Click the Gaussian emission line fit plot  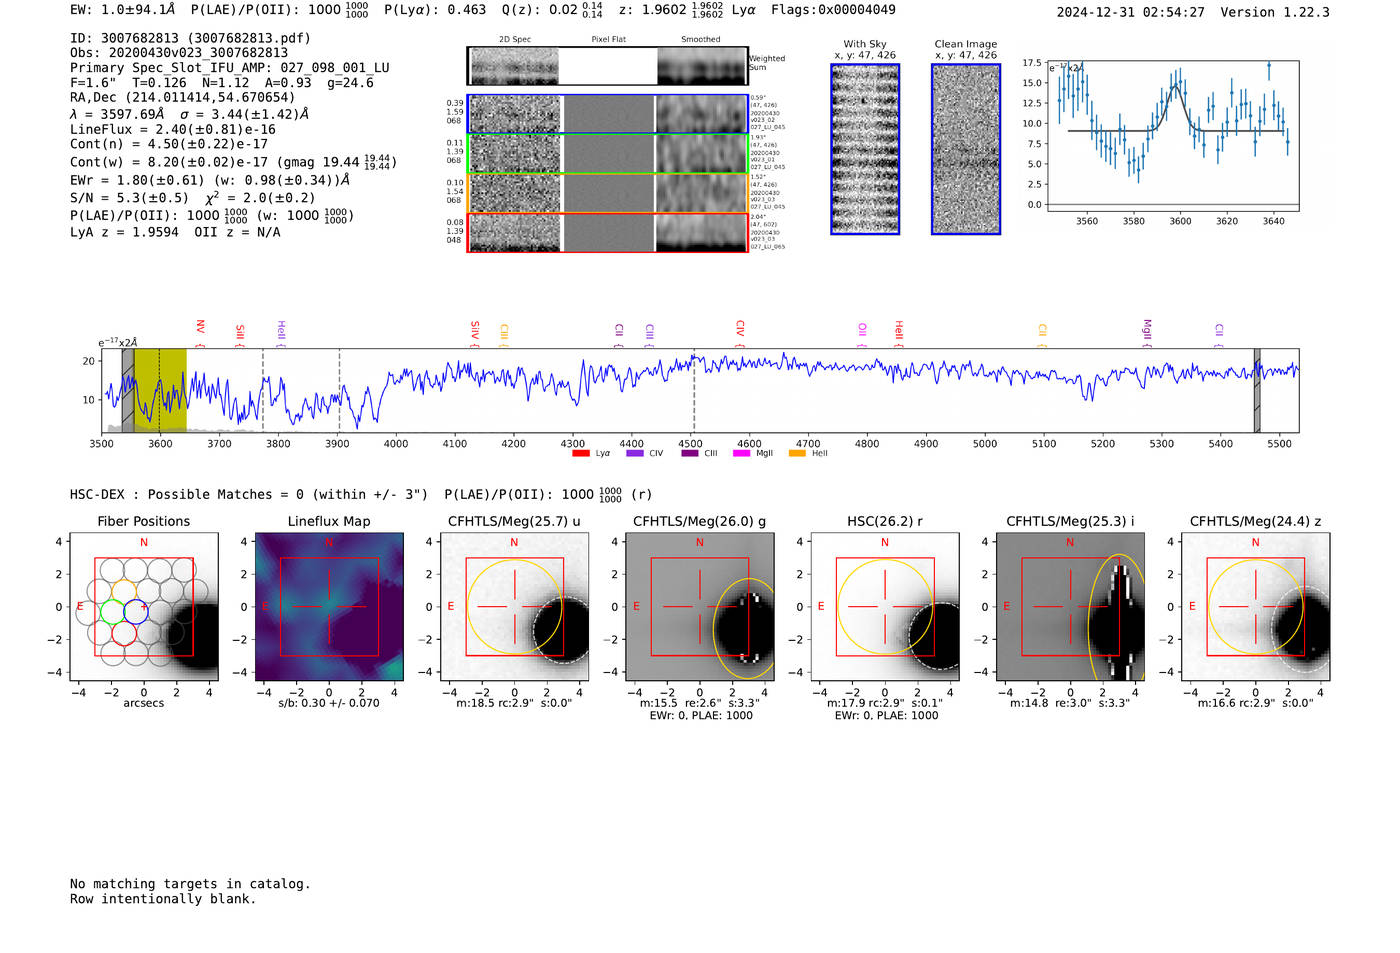(1173, 136)
